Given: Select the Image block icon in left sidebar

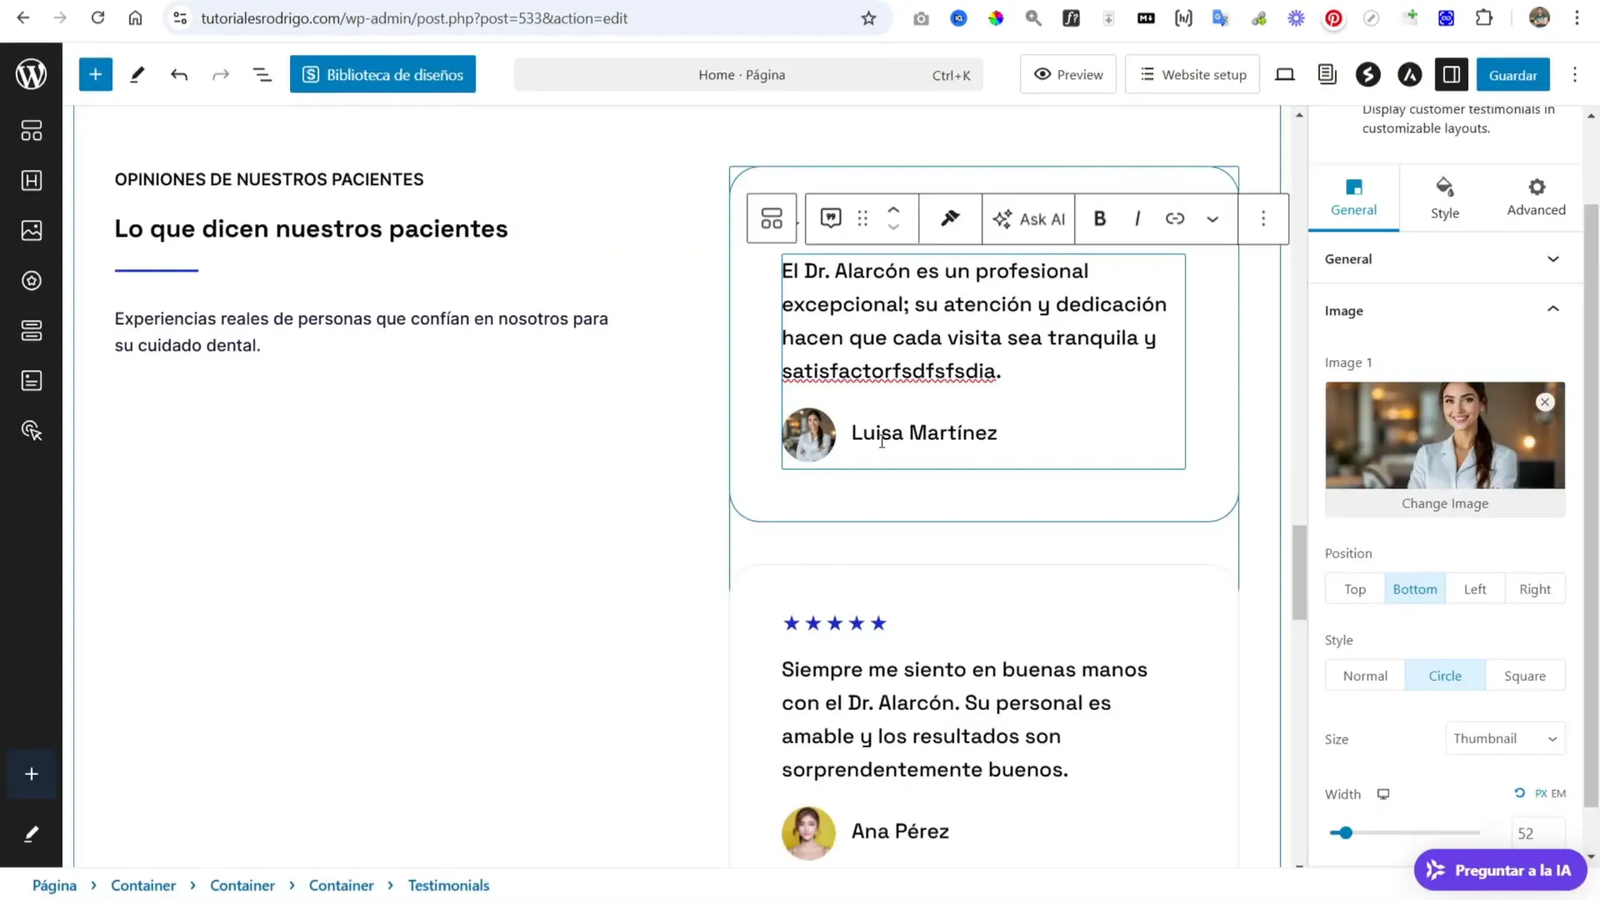Looking at the screenshot, I should (31, 231).
